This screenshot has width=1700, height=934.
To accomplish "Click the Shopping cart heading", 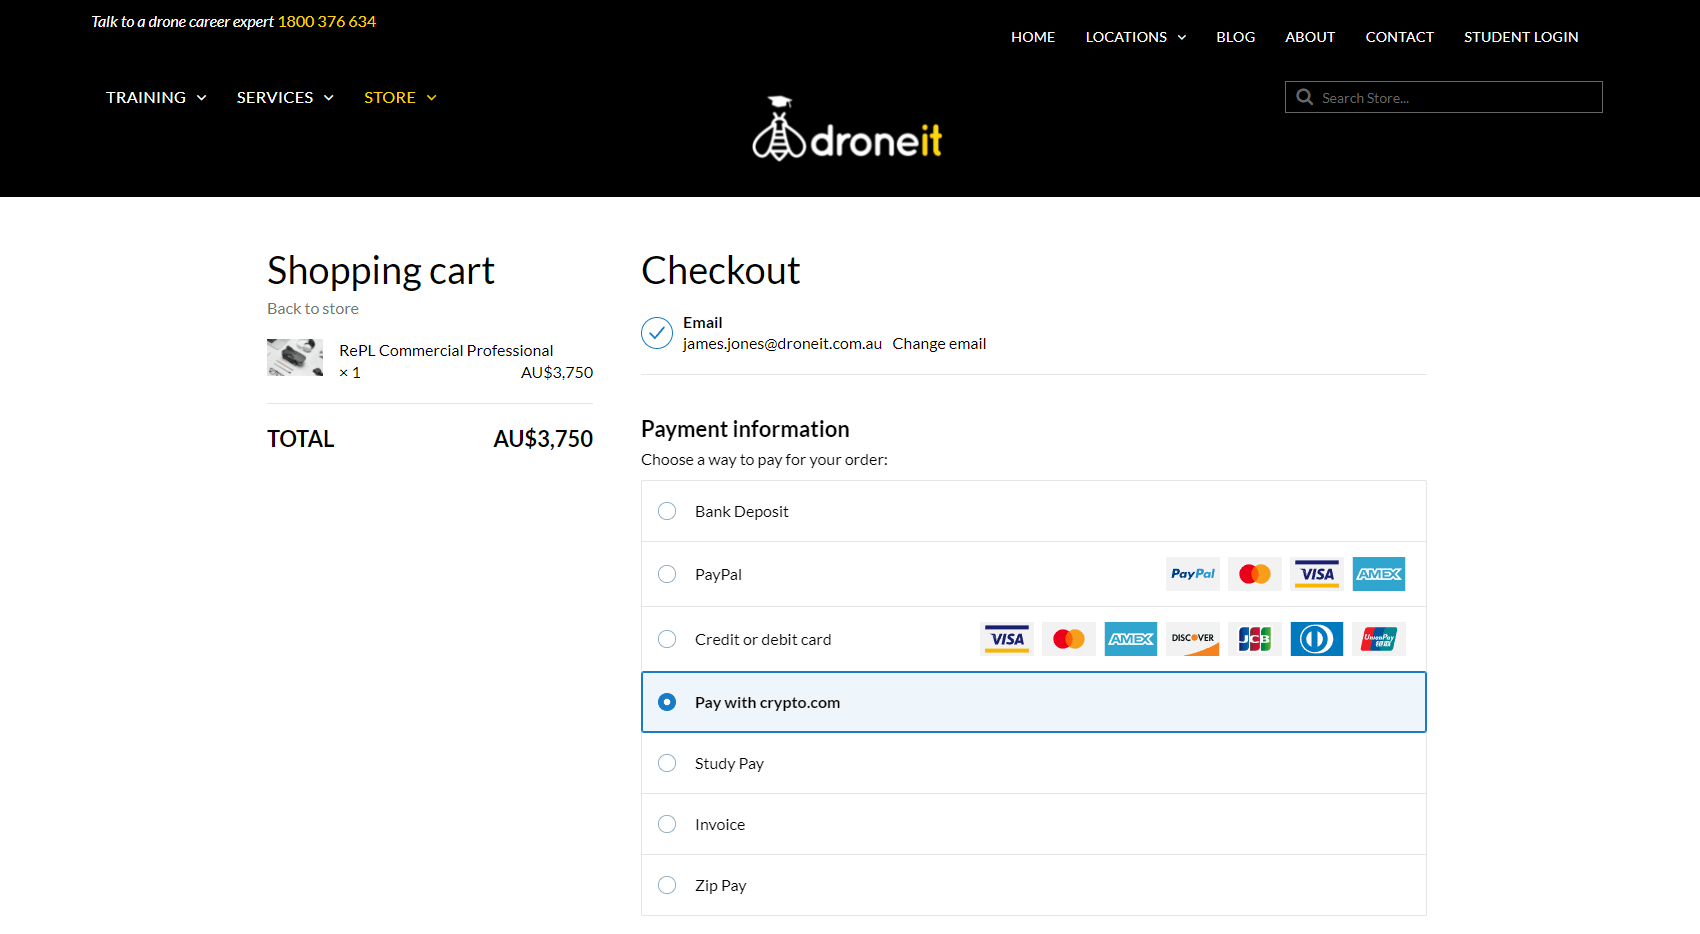I will coord(380,271).
